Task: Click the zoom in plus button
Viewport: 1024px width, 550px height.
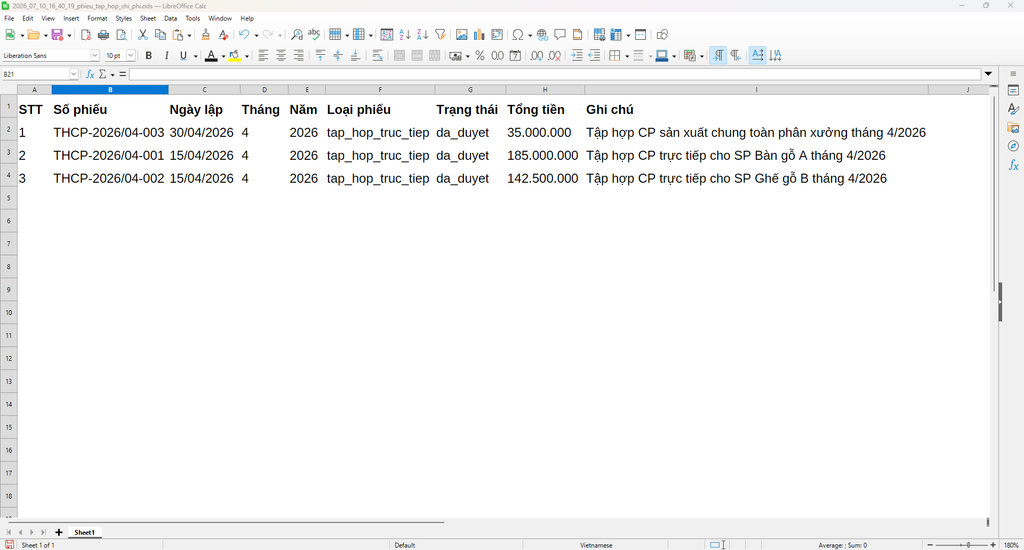Action: [x=993, y=545]
